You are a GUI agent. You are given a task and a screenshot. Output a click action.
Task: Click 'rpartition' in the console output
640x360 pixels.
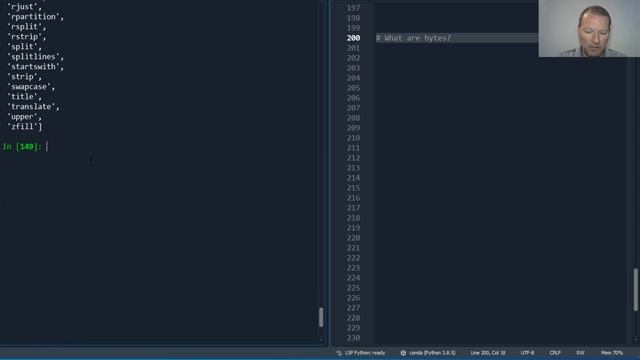point(33,17)
